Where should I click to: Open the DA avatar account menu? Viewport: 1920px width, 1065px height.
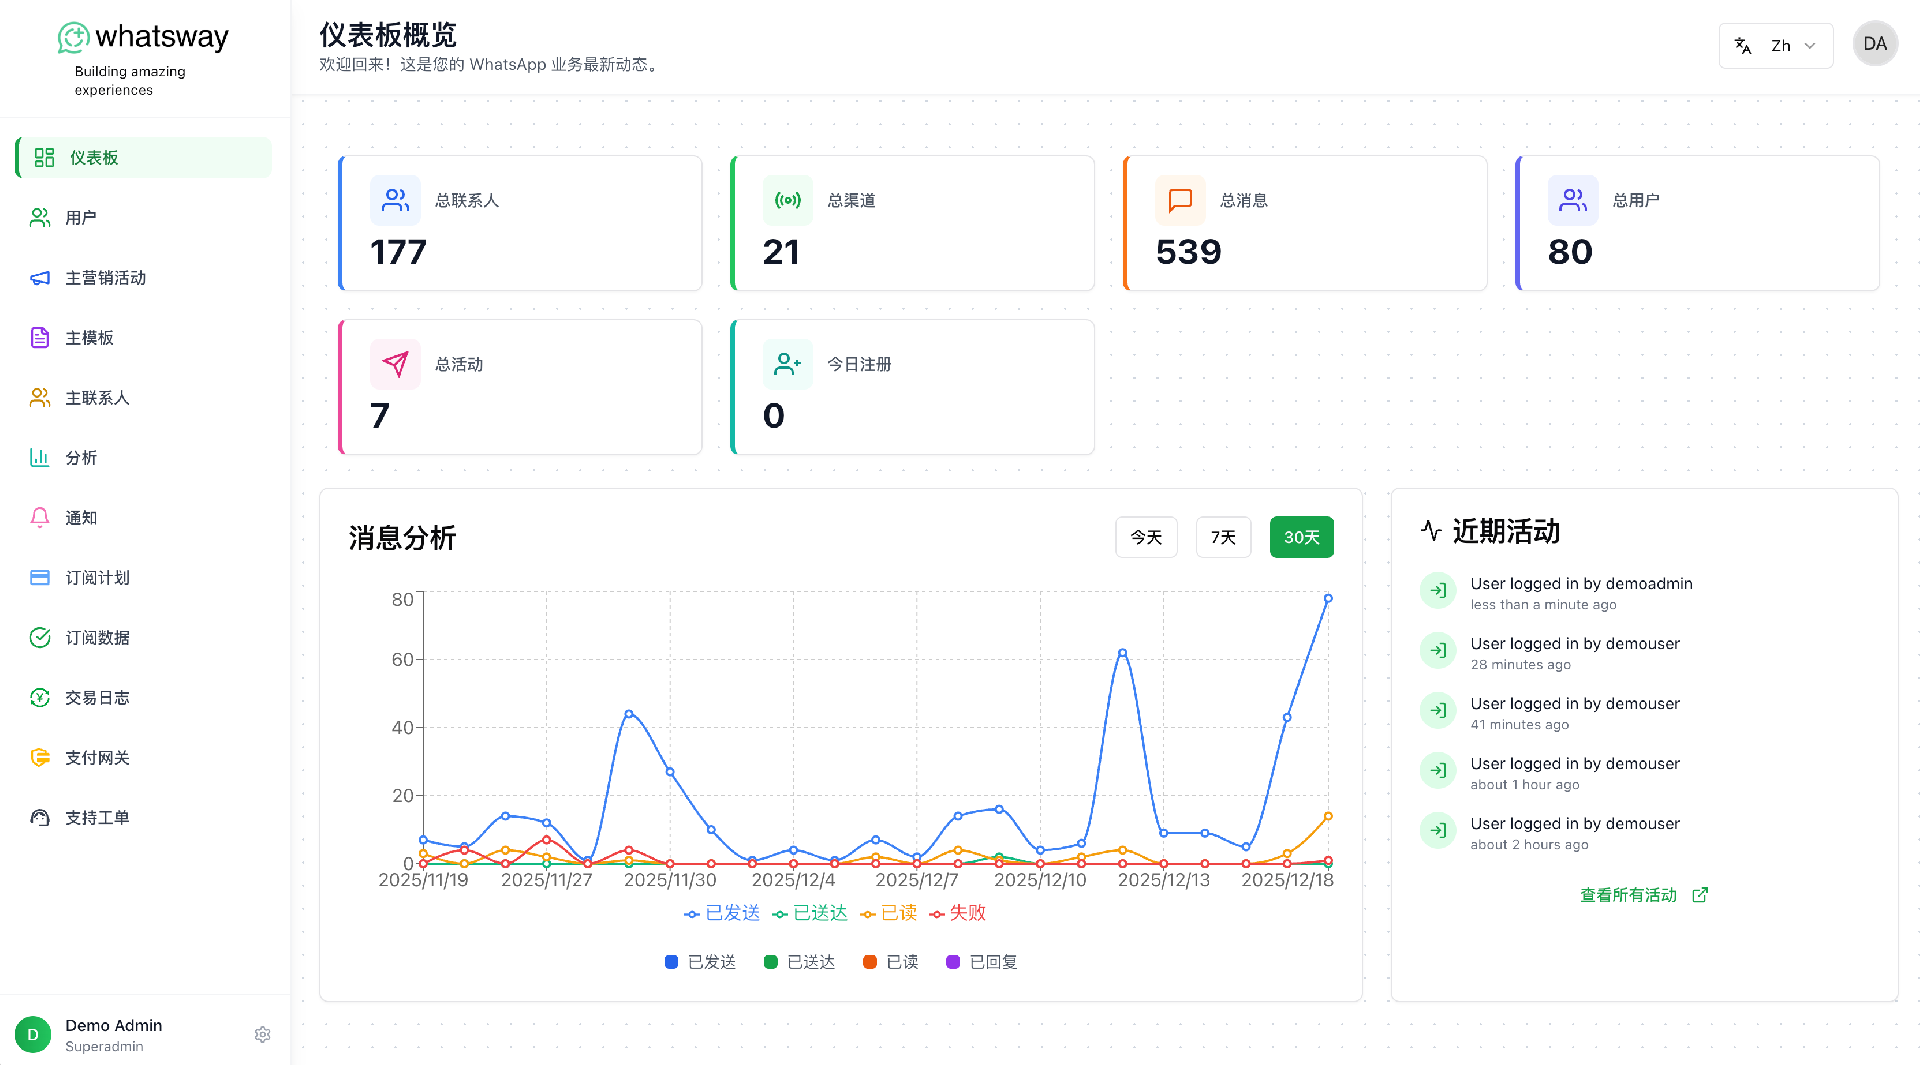point(1875,44)
